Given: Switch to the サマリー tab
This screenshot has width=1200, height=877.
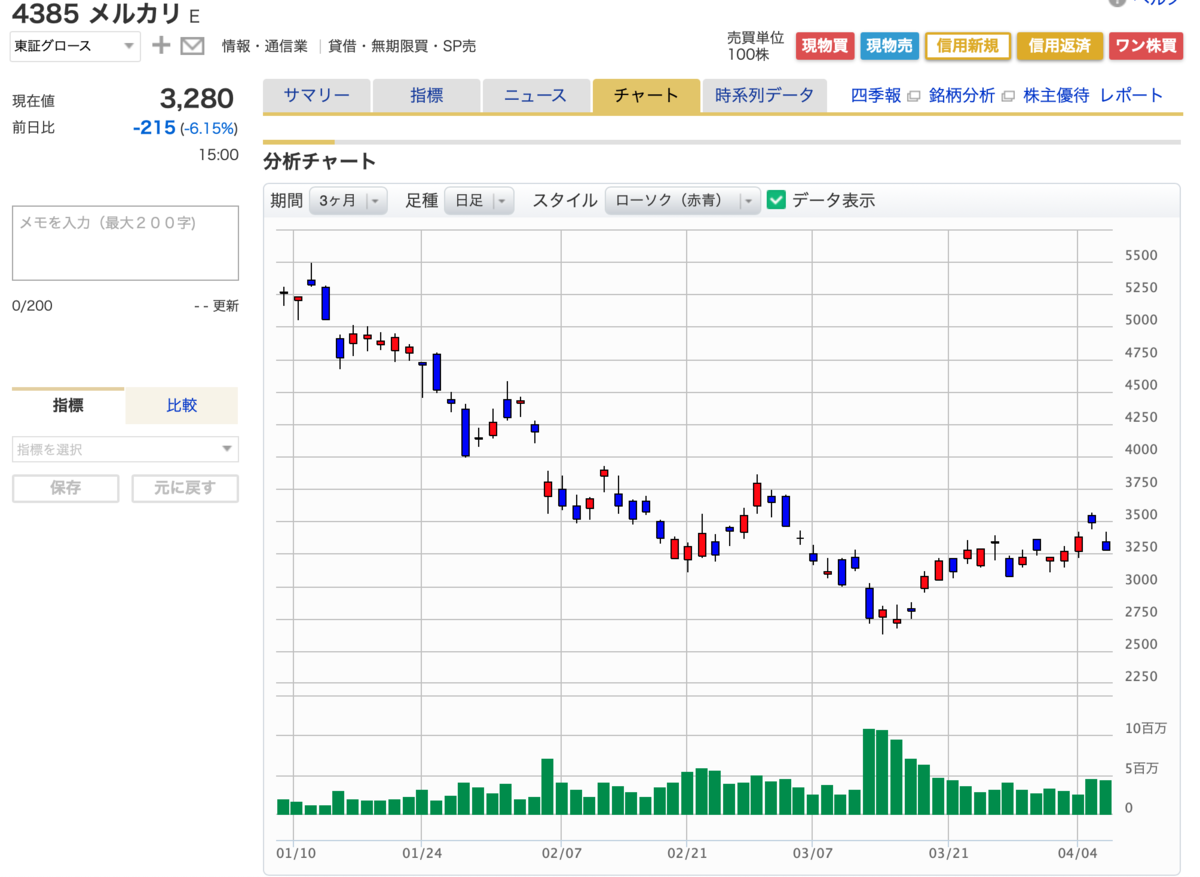Looking at the screenshot, I should tap(316, 96).
